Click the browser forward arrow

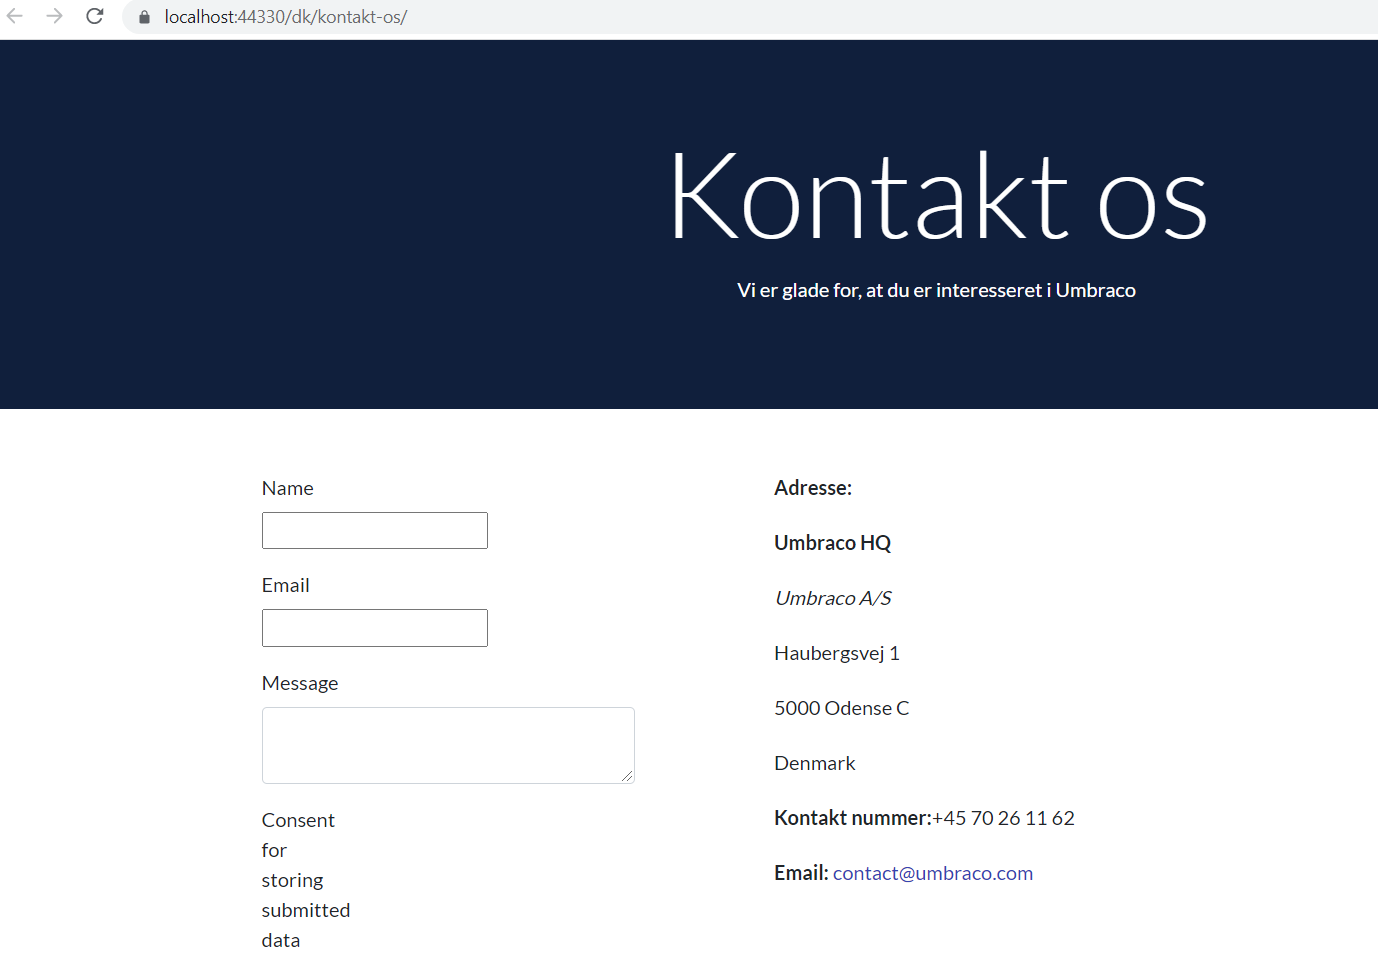[55, 16]
